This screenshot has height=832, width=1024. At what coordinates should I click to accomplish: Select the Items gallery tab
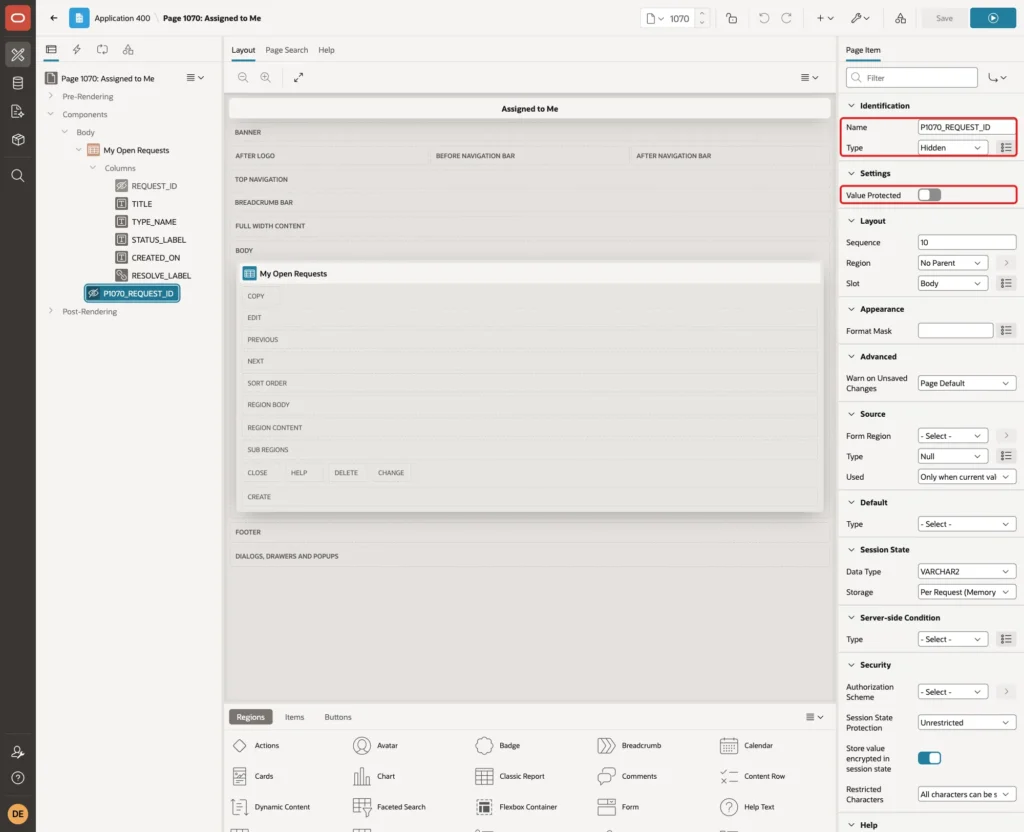pos(295,717)
